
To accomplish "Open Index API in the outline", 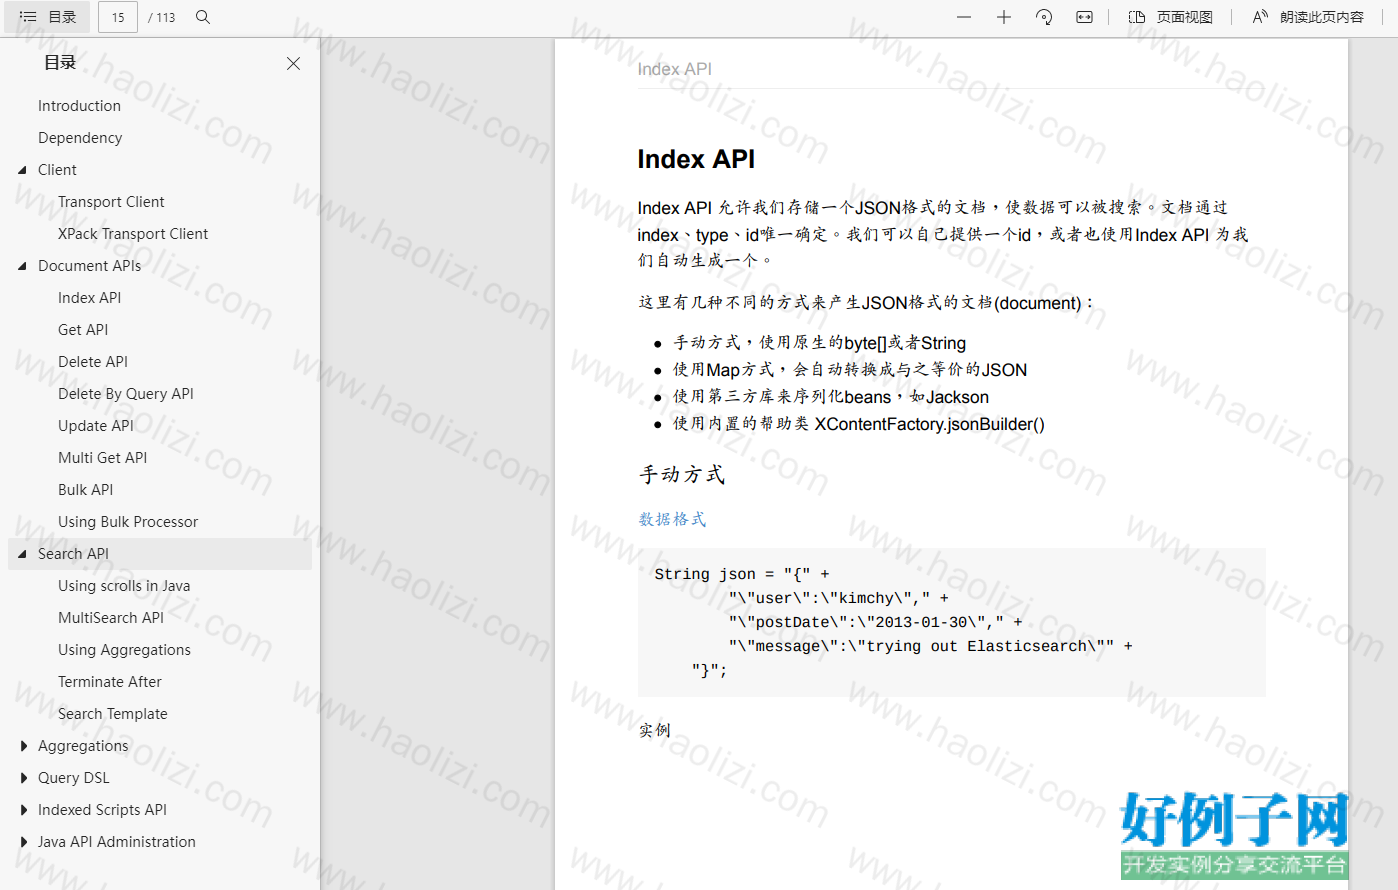I will 89,298.
